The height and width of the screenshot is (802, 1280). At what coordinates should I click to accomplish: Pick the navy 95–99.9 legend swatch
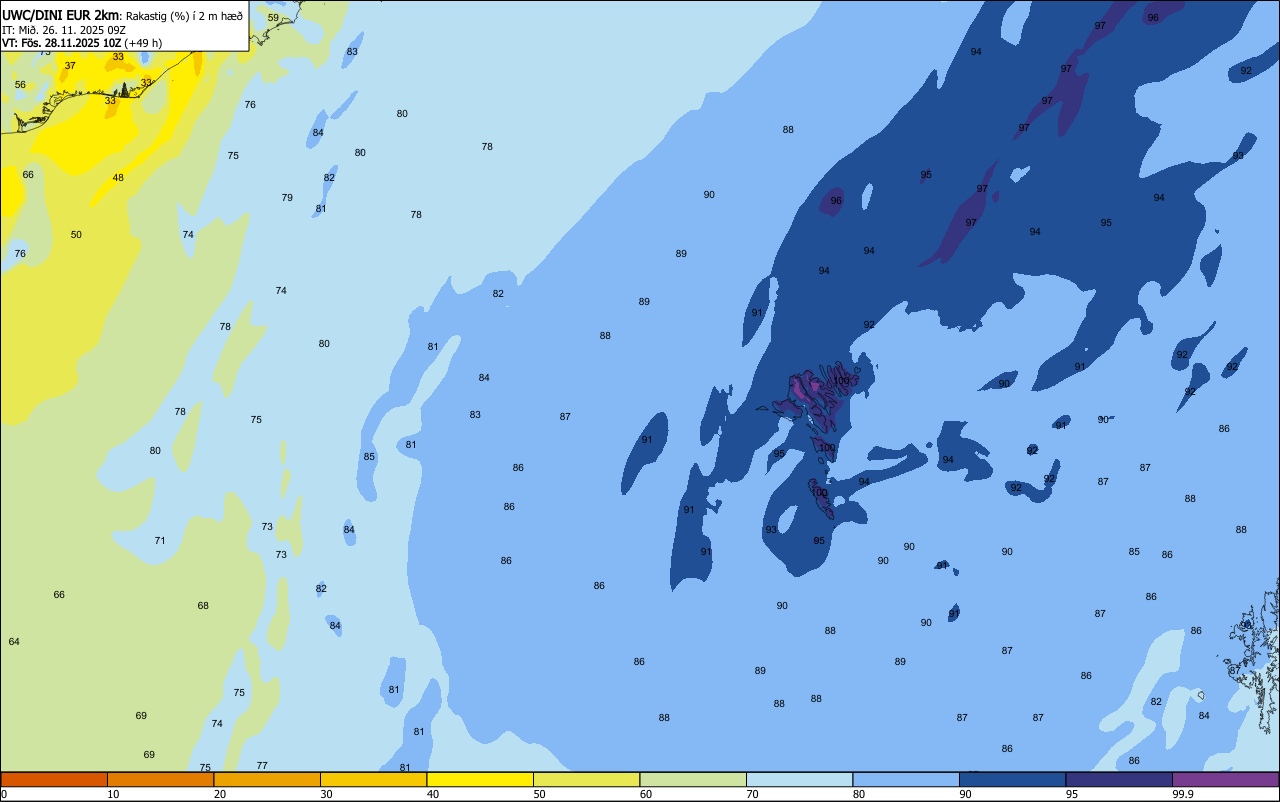(1119, 779)
